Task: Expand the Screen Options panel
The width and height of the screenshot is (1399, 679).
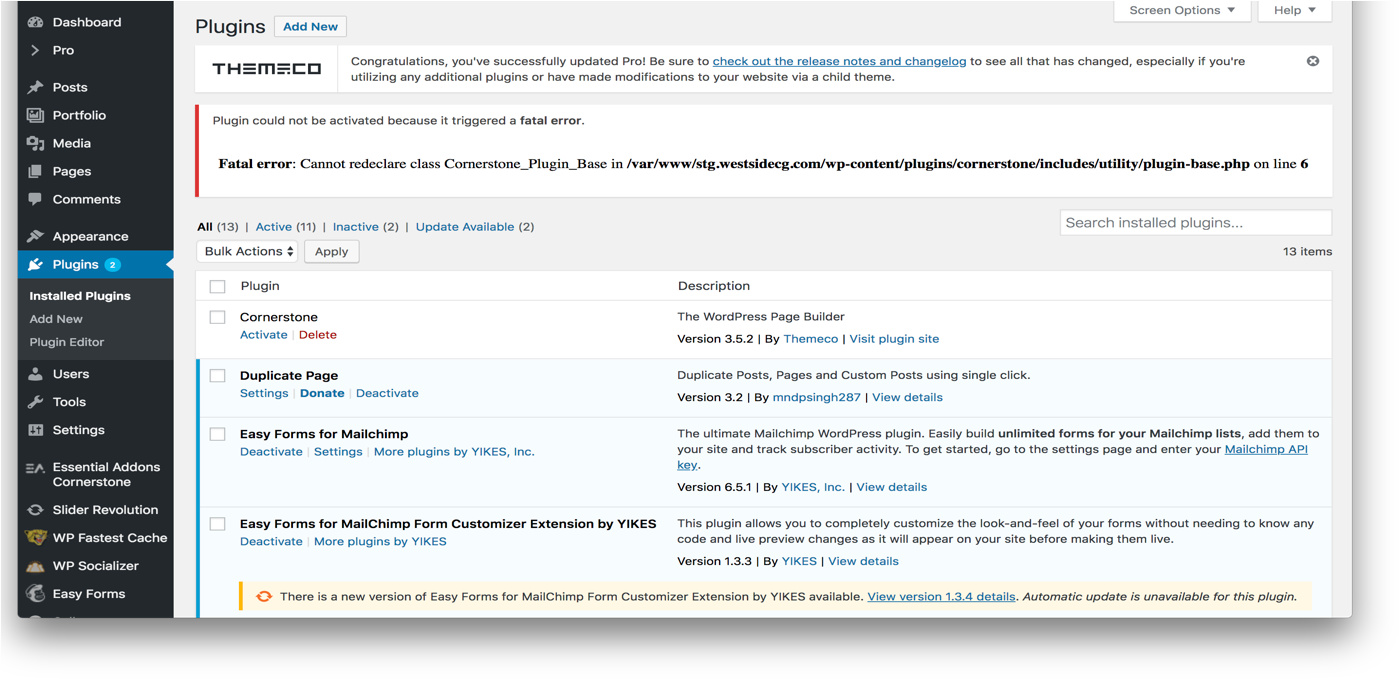Action: (1182, 10)
